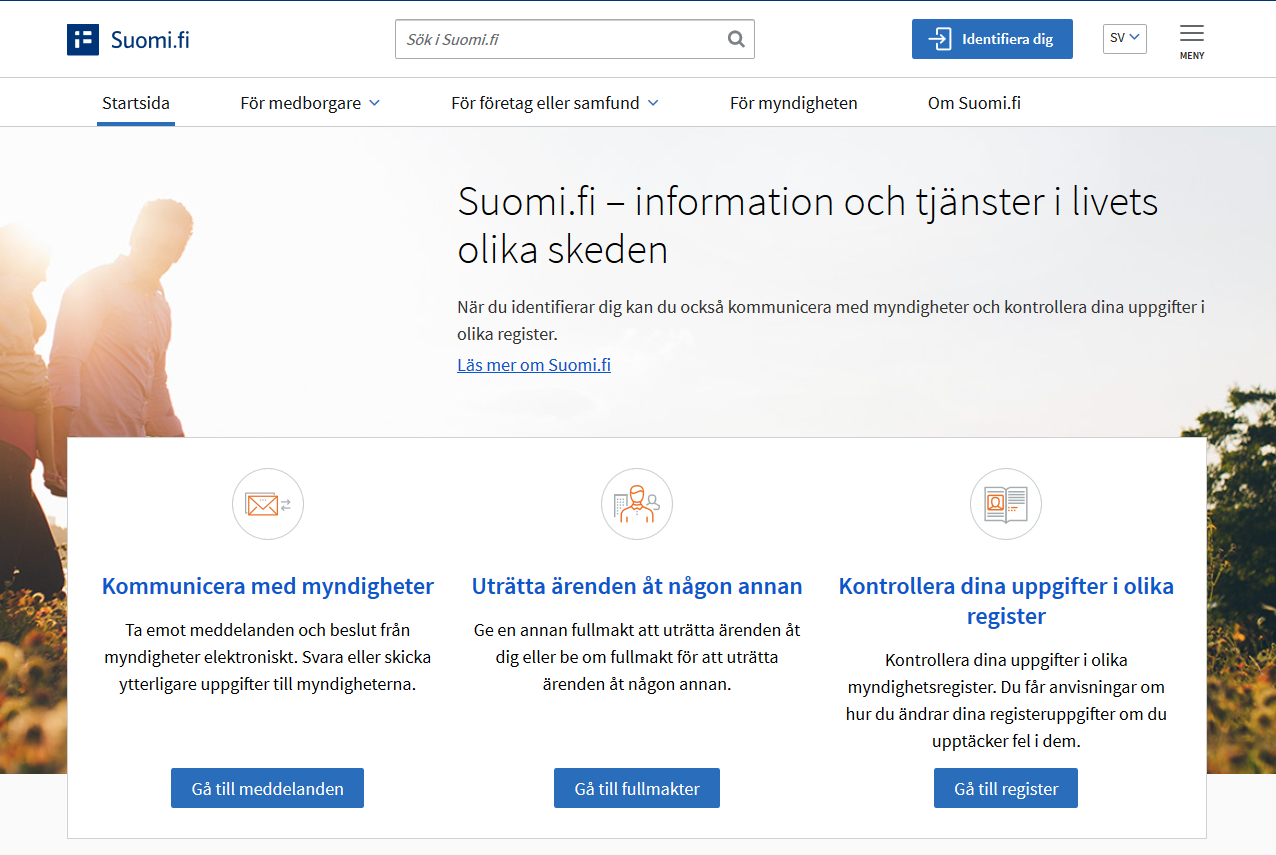Click the login arrow icon in Identifiera dig
The height and width of the screenshot is (855, 1276).
point(940,39)
